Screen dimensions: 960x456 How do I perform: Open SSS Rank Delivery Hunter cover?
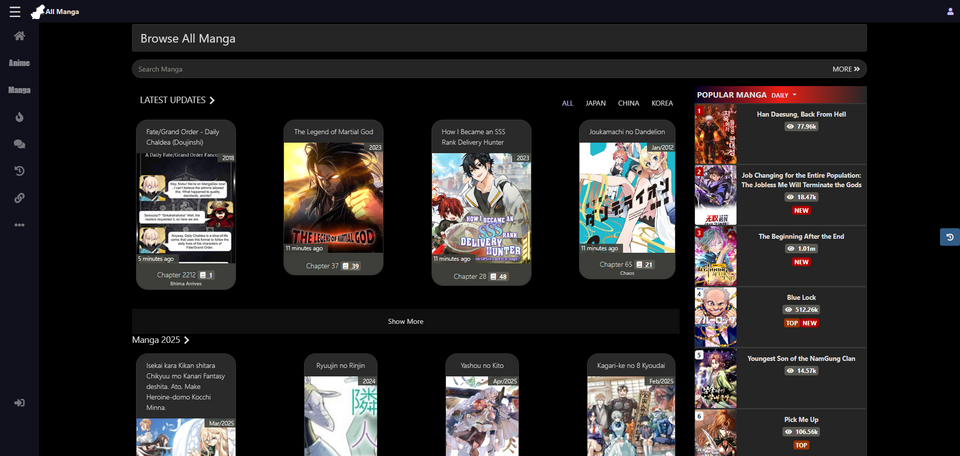(481, 208)
